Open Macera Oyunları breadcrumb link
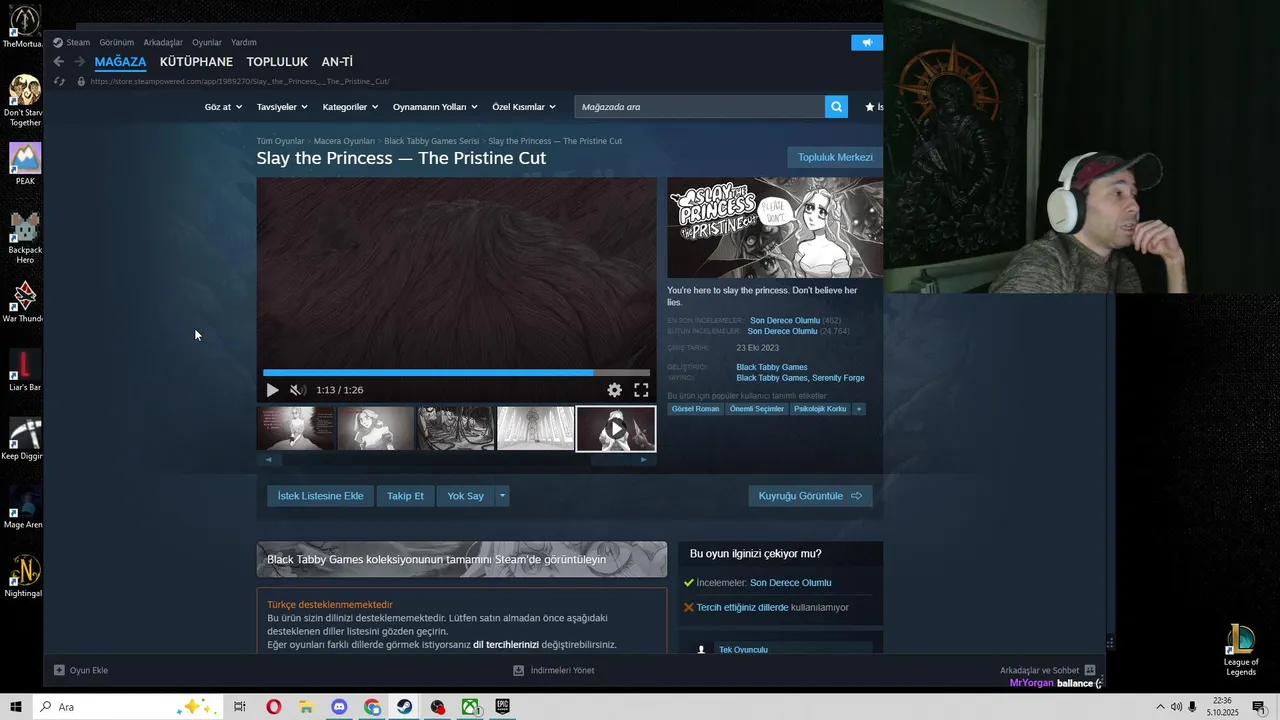The image size is (1280, 720). tap(344, 141)
